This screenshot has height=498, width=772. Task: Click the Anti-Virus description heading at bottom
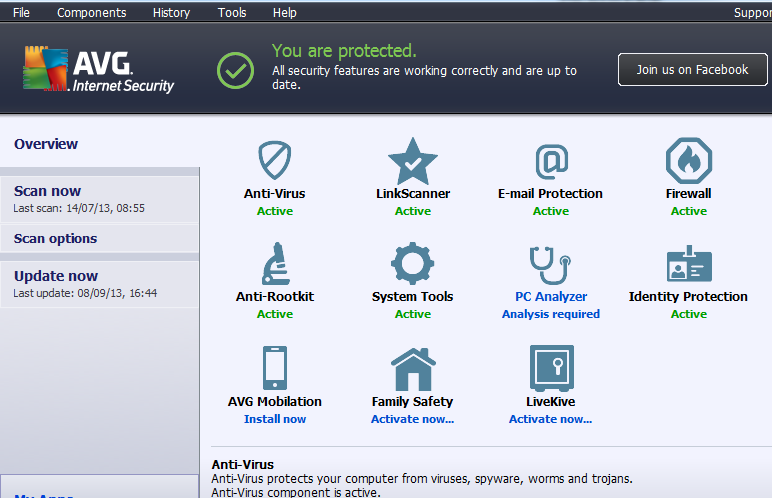243,465
